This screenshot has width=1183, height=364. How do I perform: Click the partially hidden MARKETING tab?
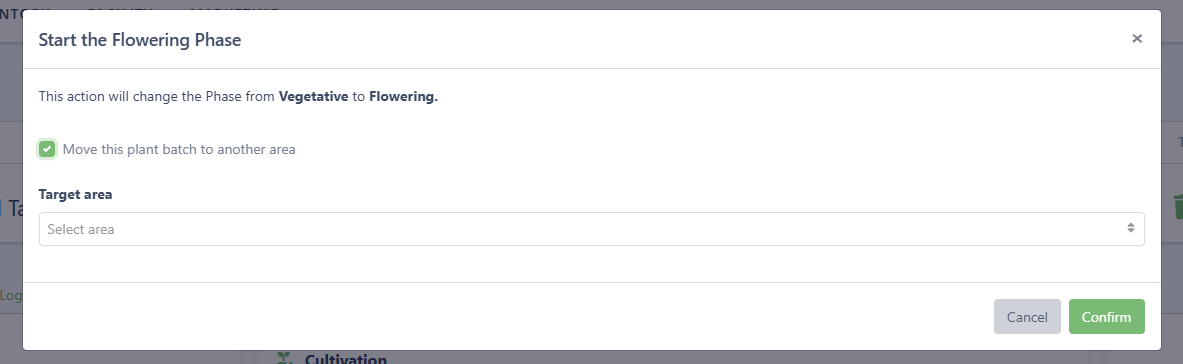point(234,11)
